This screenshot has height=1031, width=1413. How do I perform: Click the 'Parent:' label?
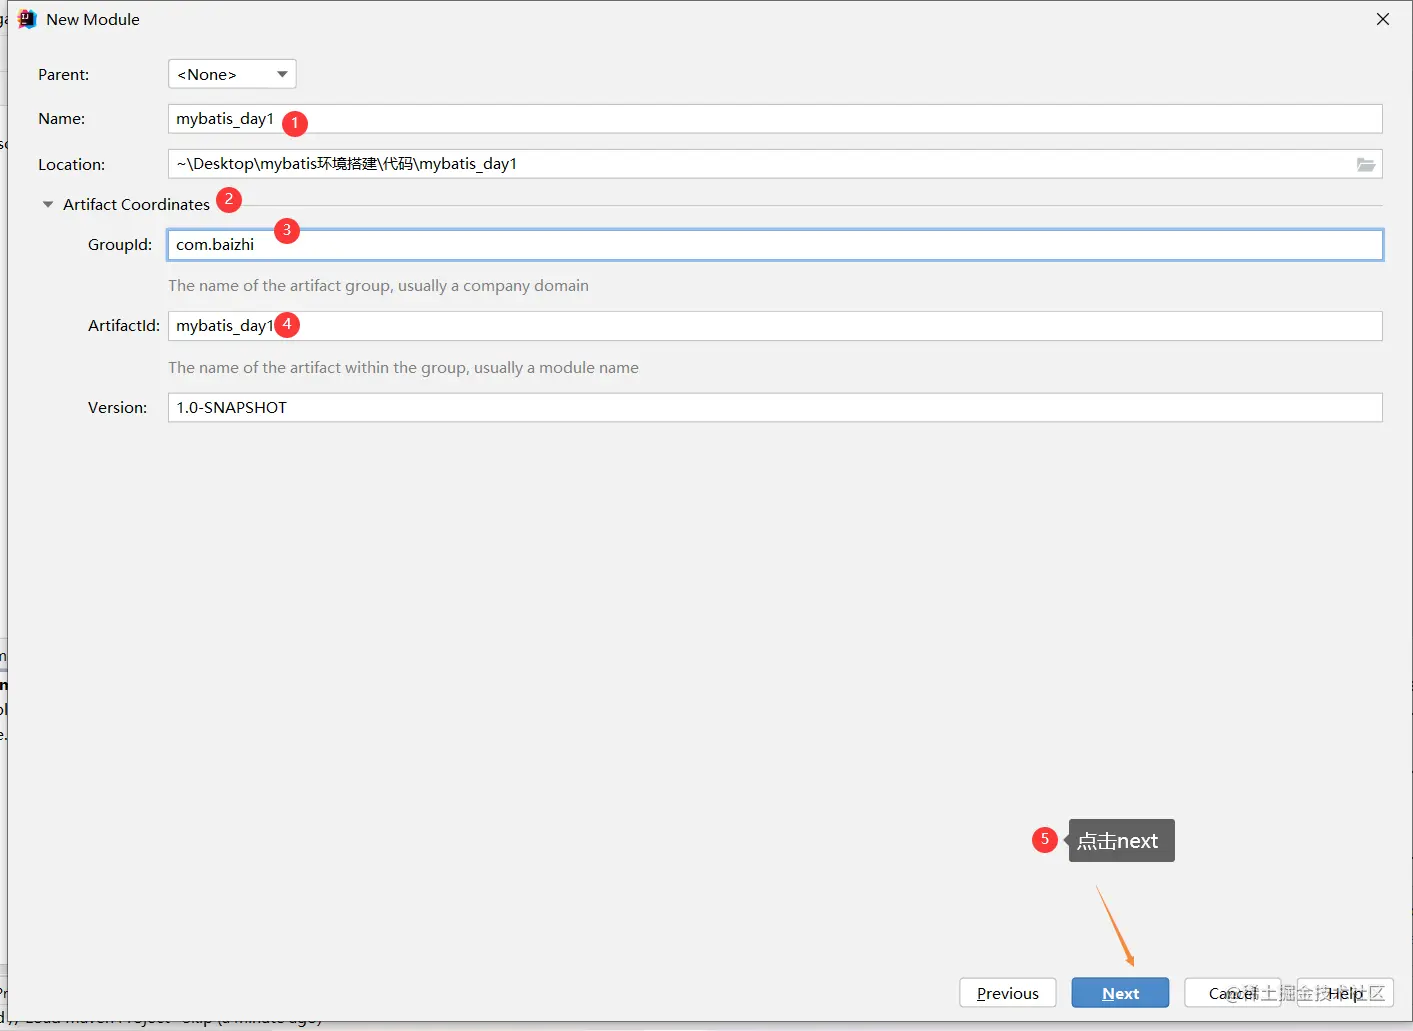(x=64, y=75)
